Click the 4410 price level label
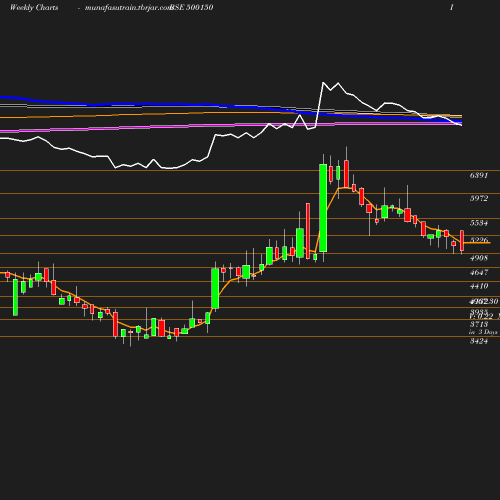The height and width of the screenshot is (500, 500). point(479,286)
